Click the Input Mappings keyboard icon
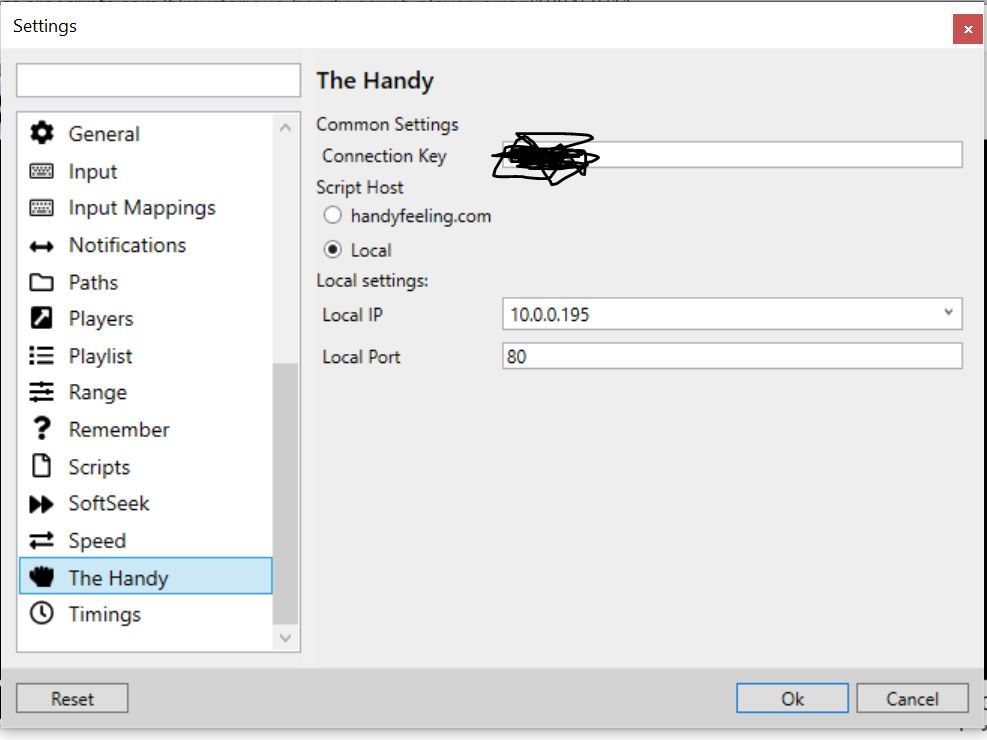987x740 pixels. [42, 208]
